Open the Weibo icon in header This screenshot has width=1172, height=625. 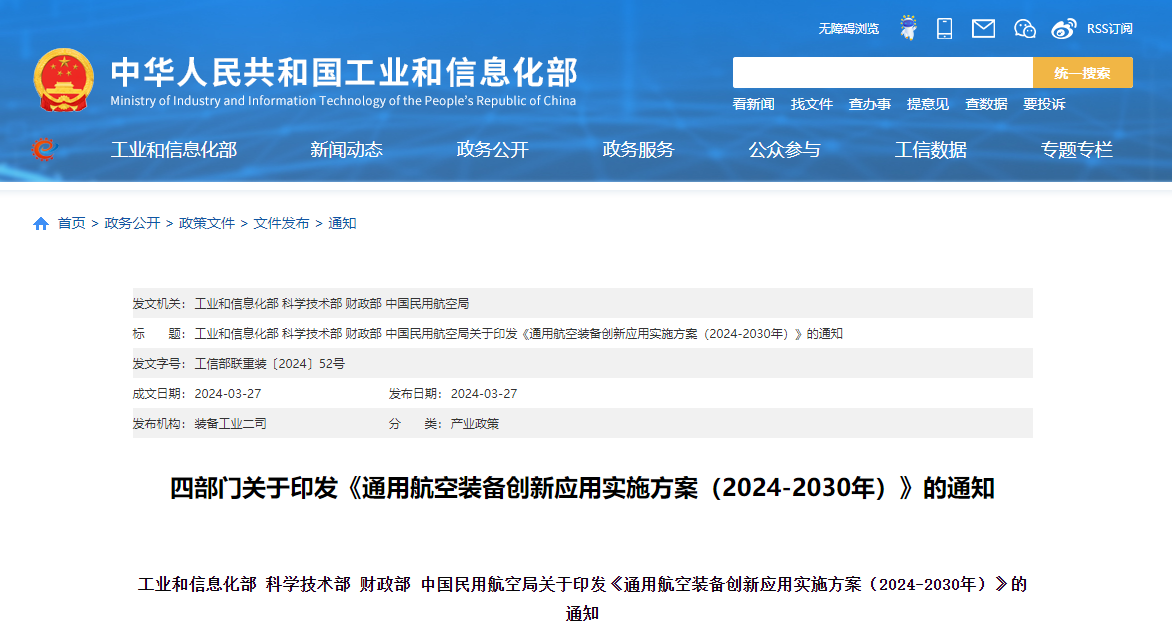(1064, 28)
